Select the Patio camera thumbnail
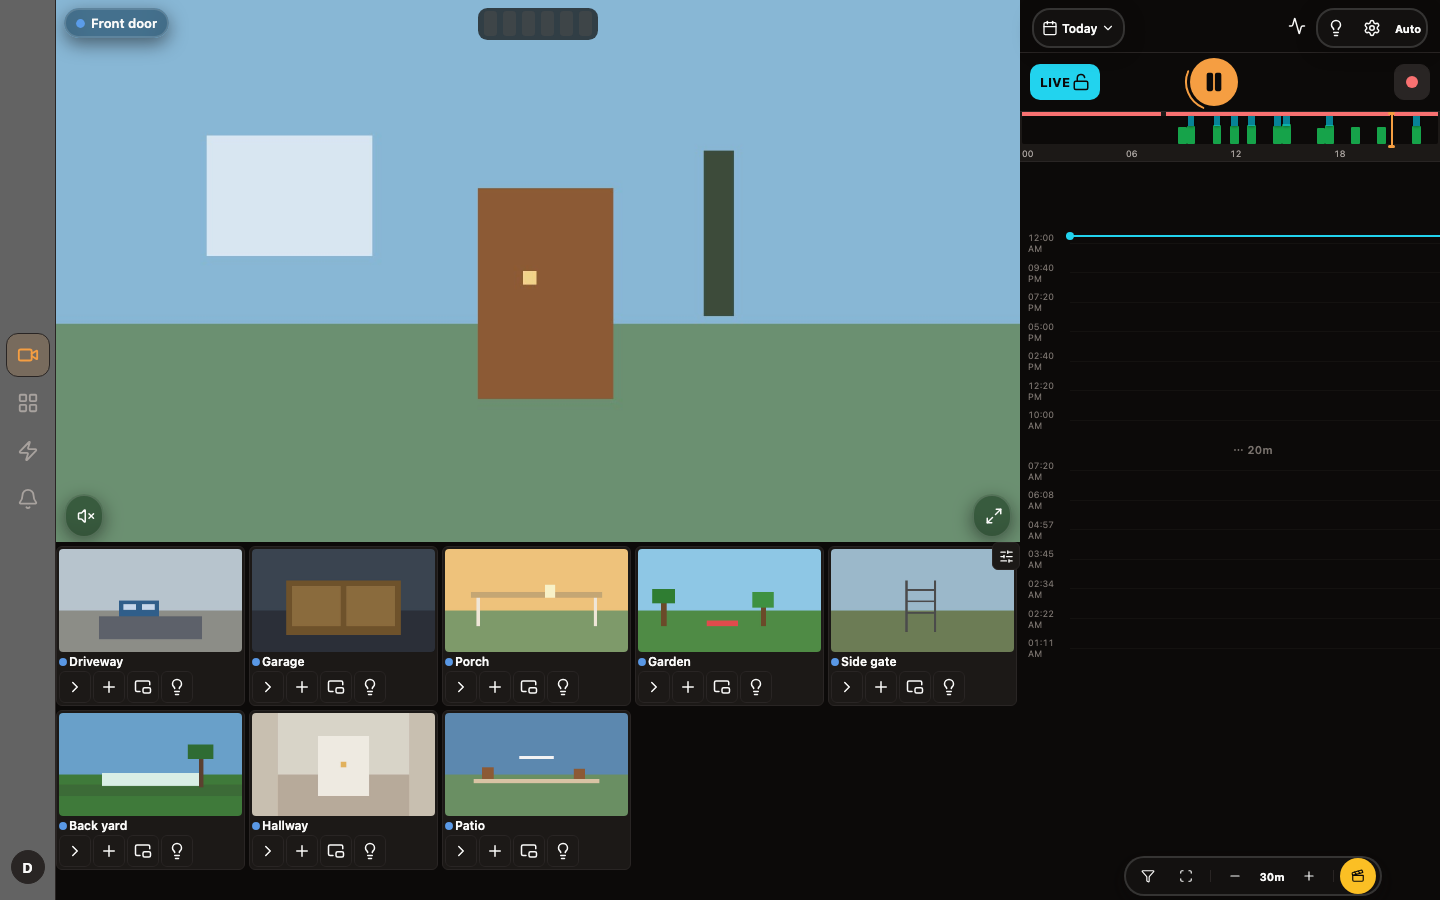Viewport: 1440px width, 900px height. click(536, 764)
